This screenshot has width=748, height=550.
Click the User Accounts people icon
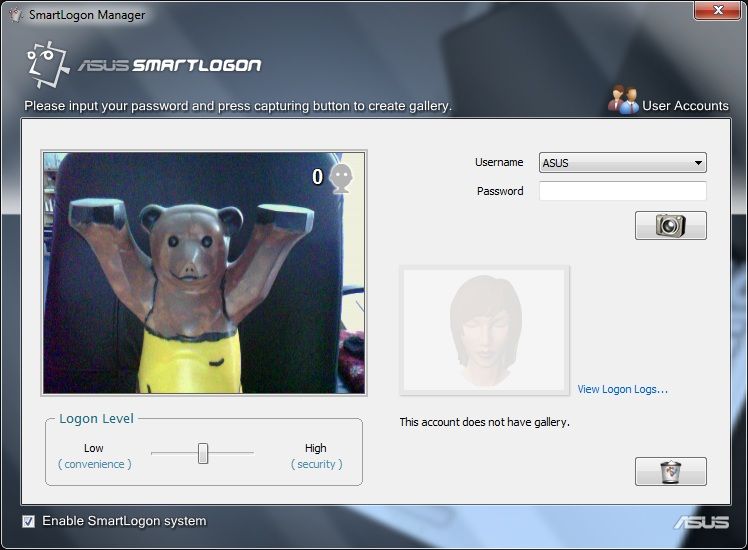623,101
